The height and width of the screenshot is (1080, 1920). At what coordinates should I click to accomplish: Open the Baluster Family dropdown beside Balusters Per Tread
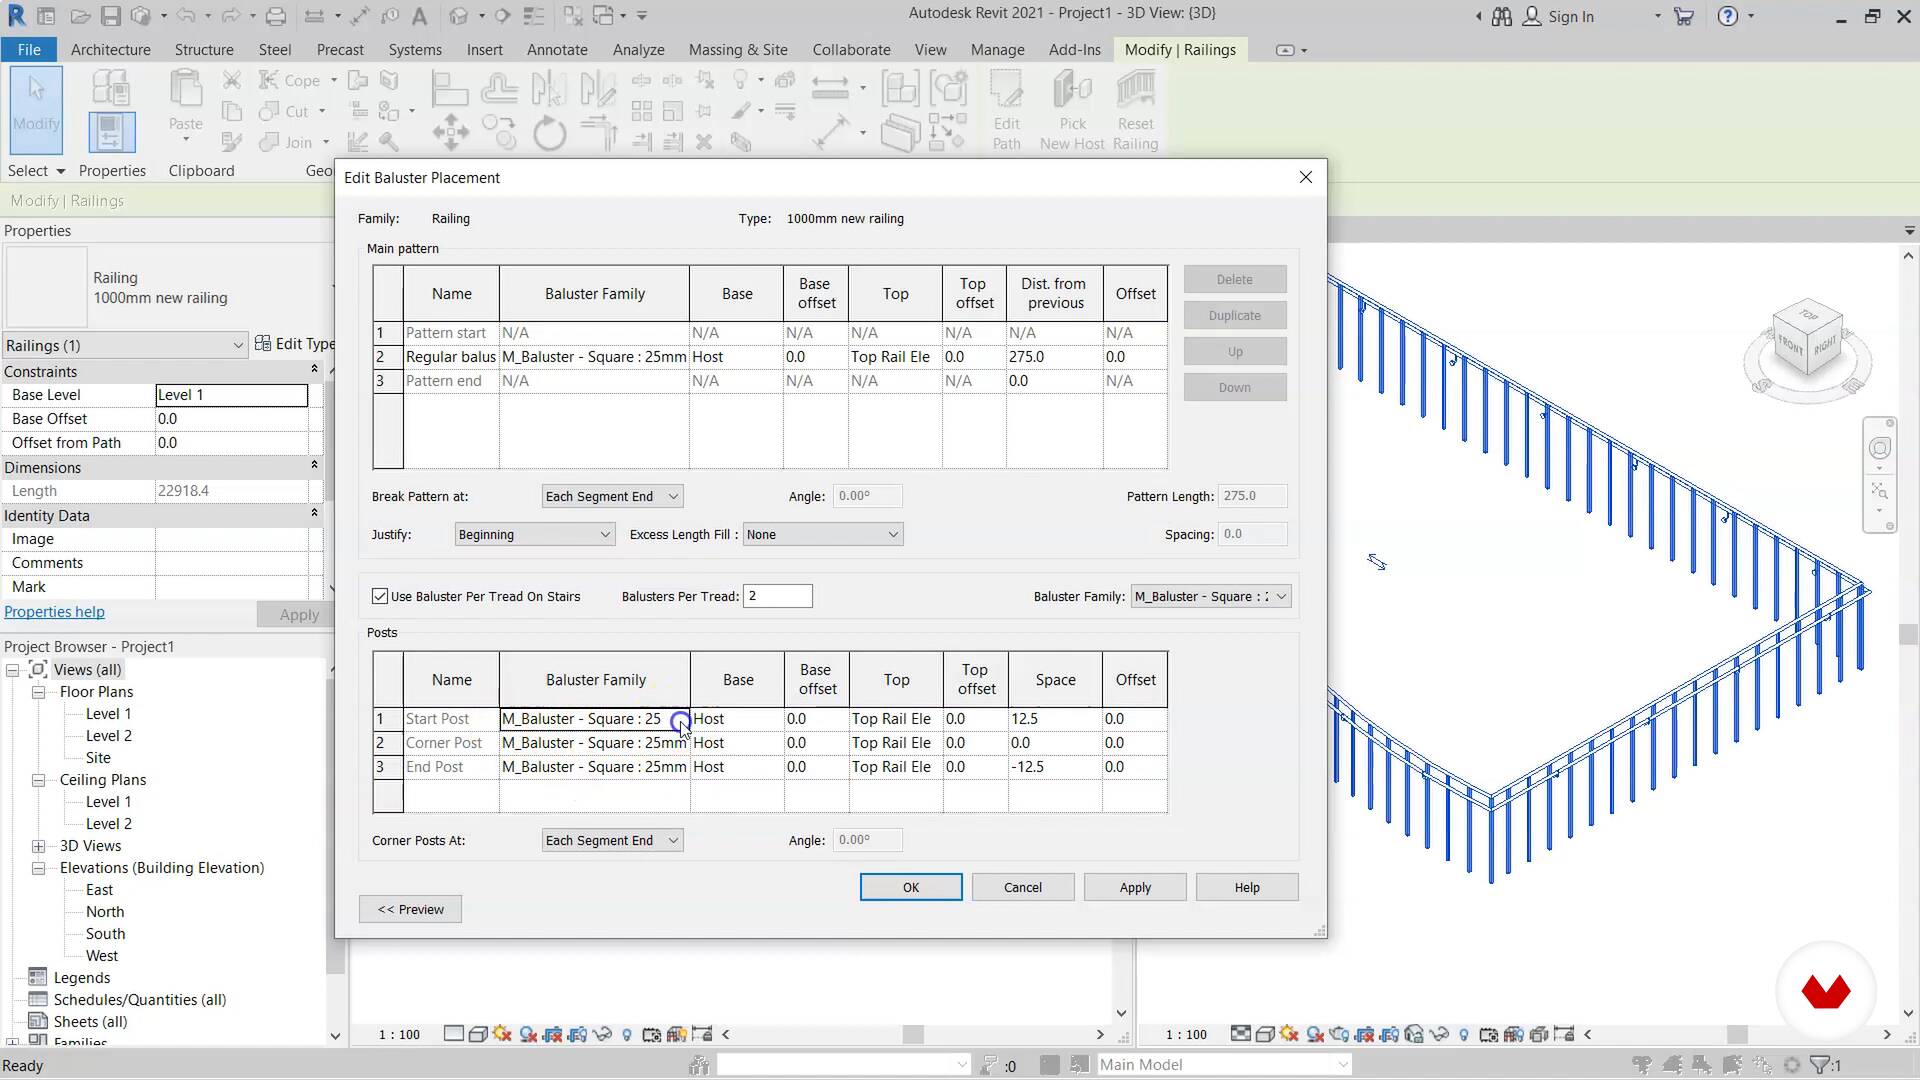click(x=1210, y=596)
